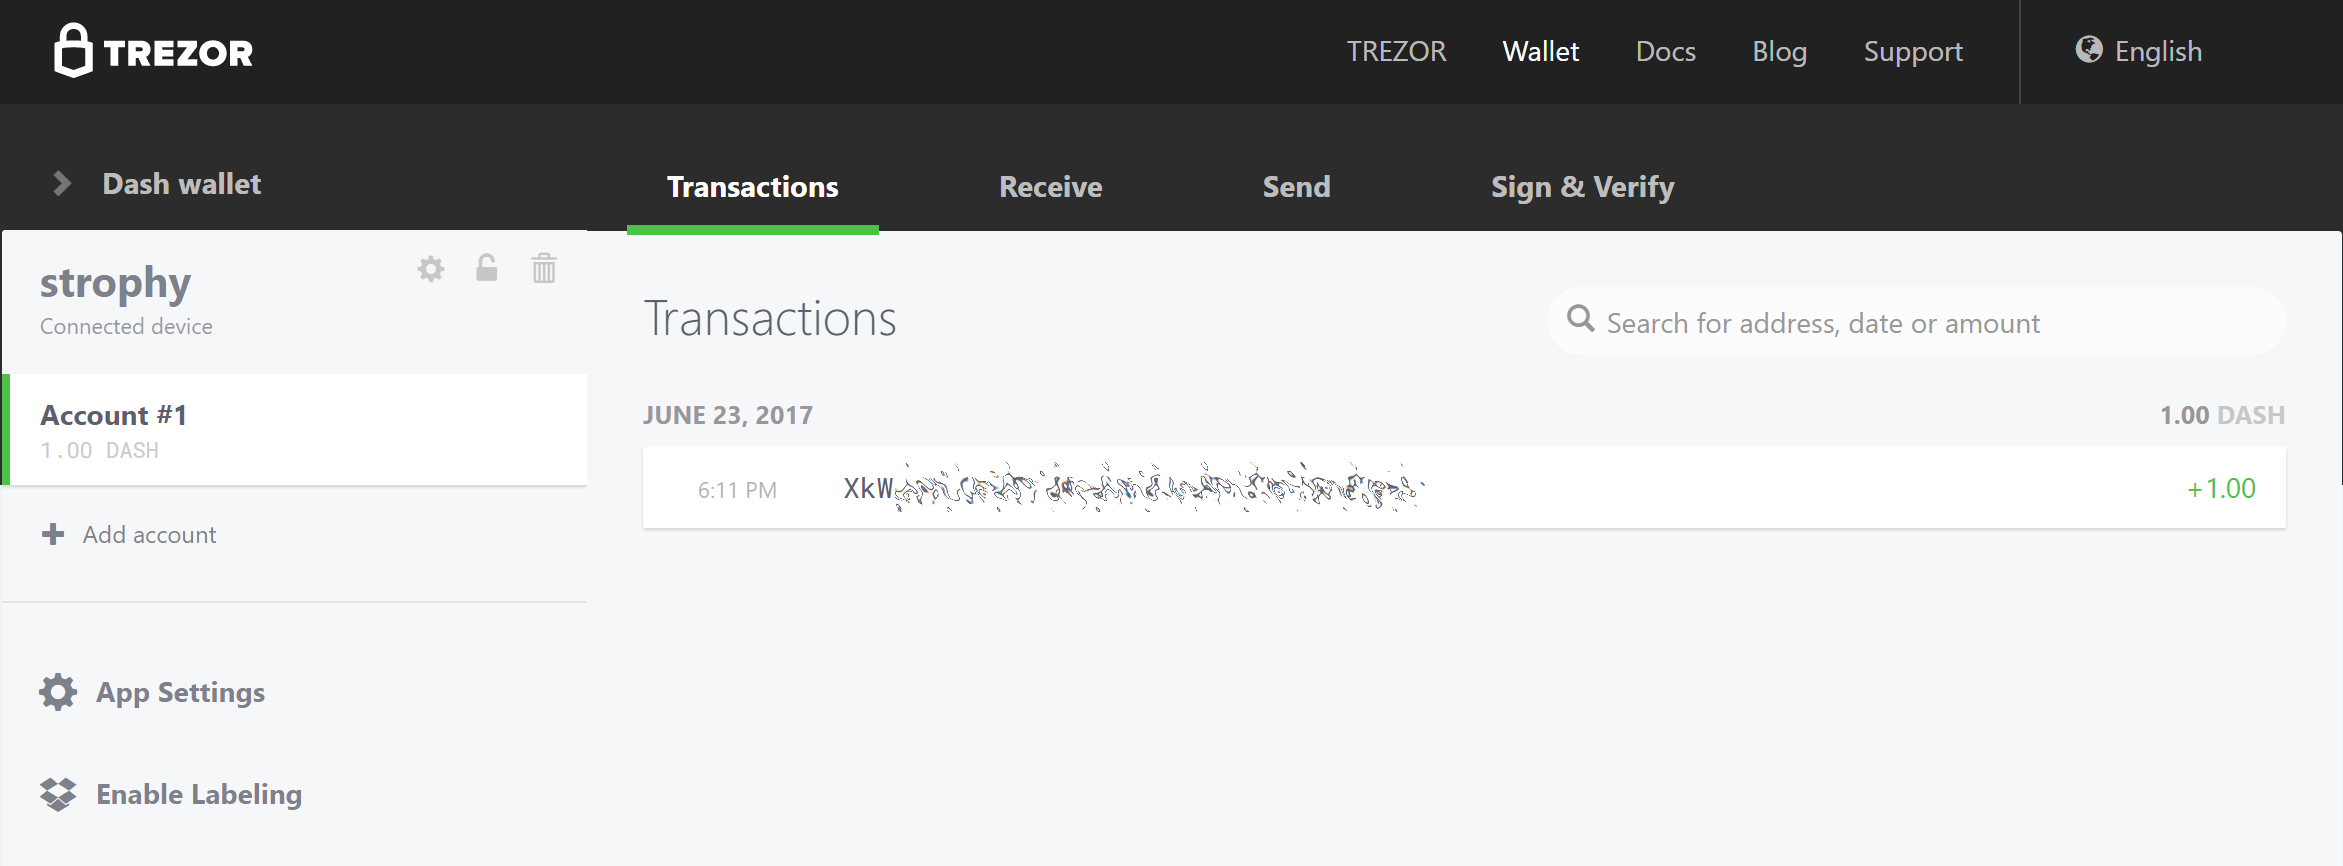Open the 6:11 PM transaction row
The width and height of the screenshot is (2343, 866).
(1464, 488)
